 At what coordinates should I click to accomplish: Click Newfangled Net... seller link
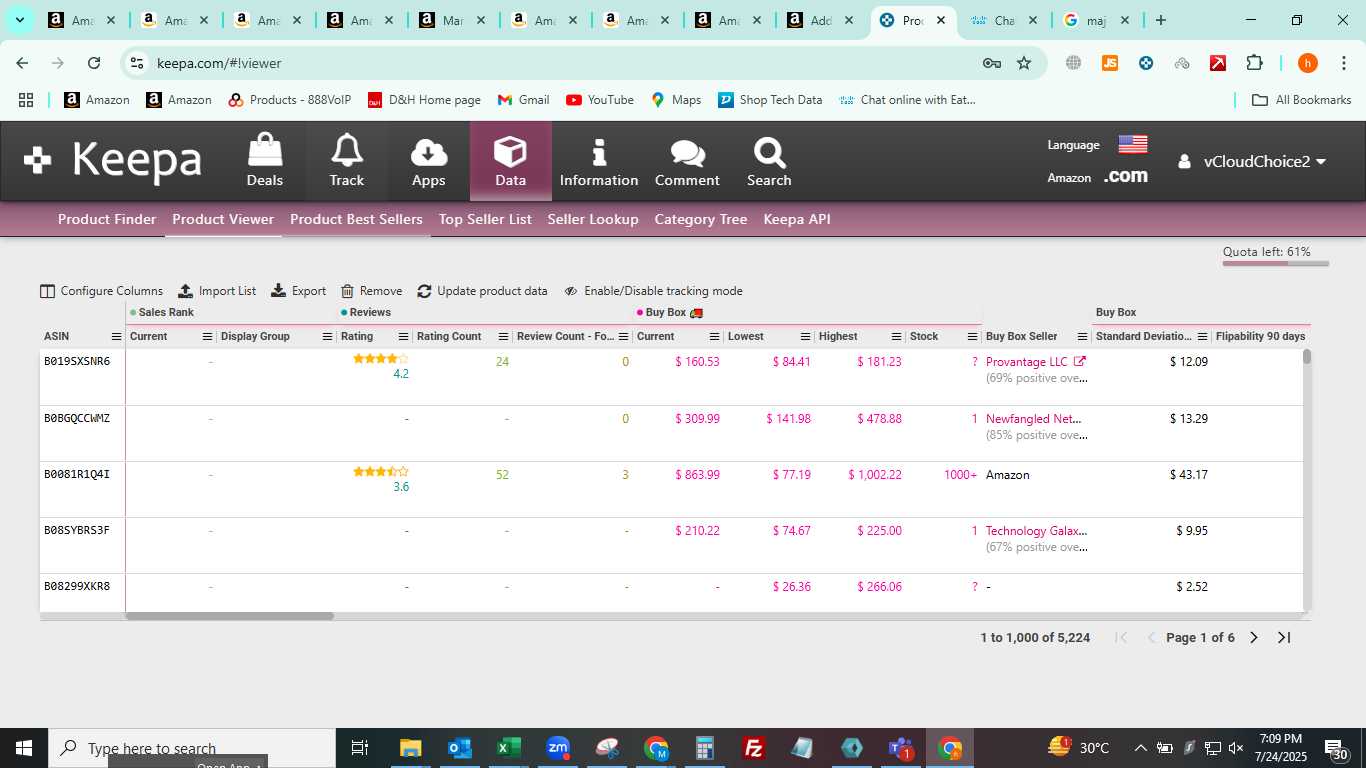[1034, 419]
